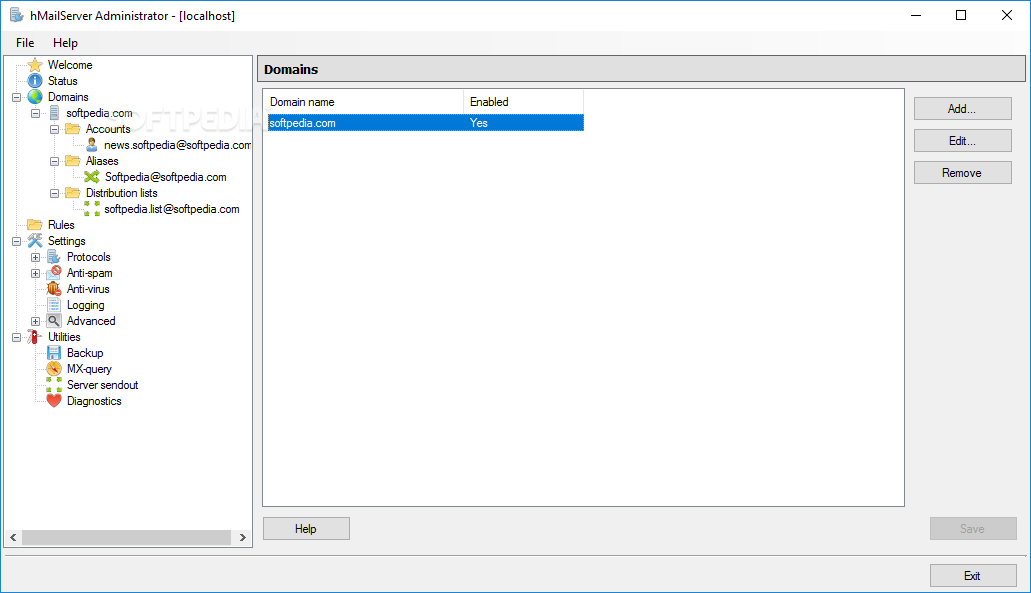Click the Softpedia@softpedia.com alias icon
The image size is (1031, 593).
click(x=91, y=177)
